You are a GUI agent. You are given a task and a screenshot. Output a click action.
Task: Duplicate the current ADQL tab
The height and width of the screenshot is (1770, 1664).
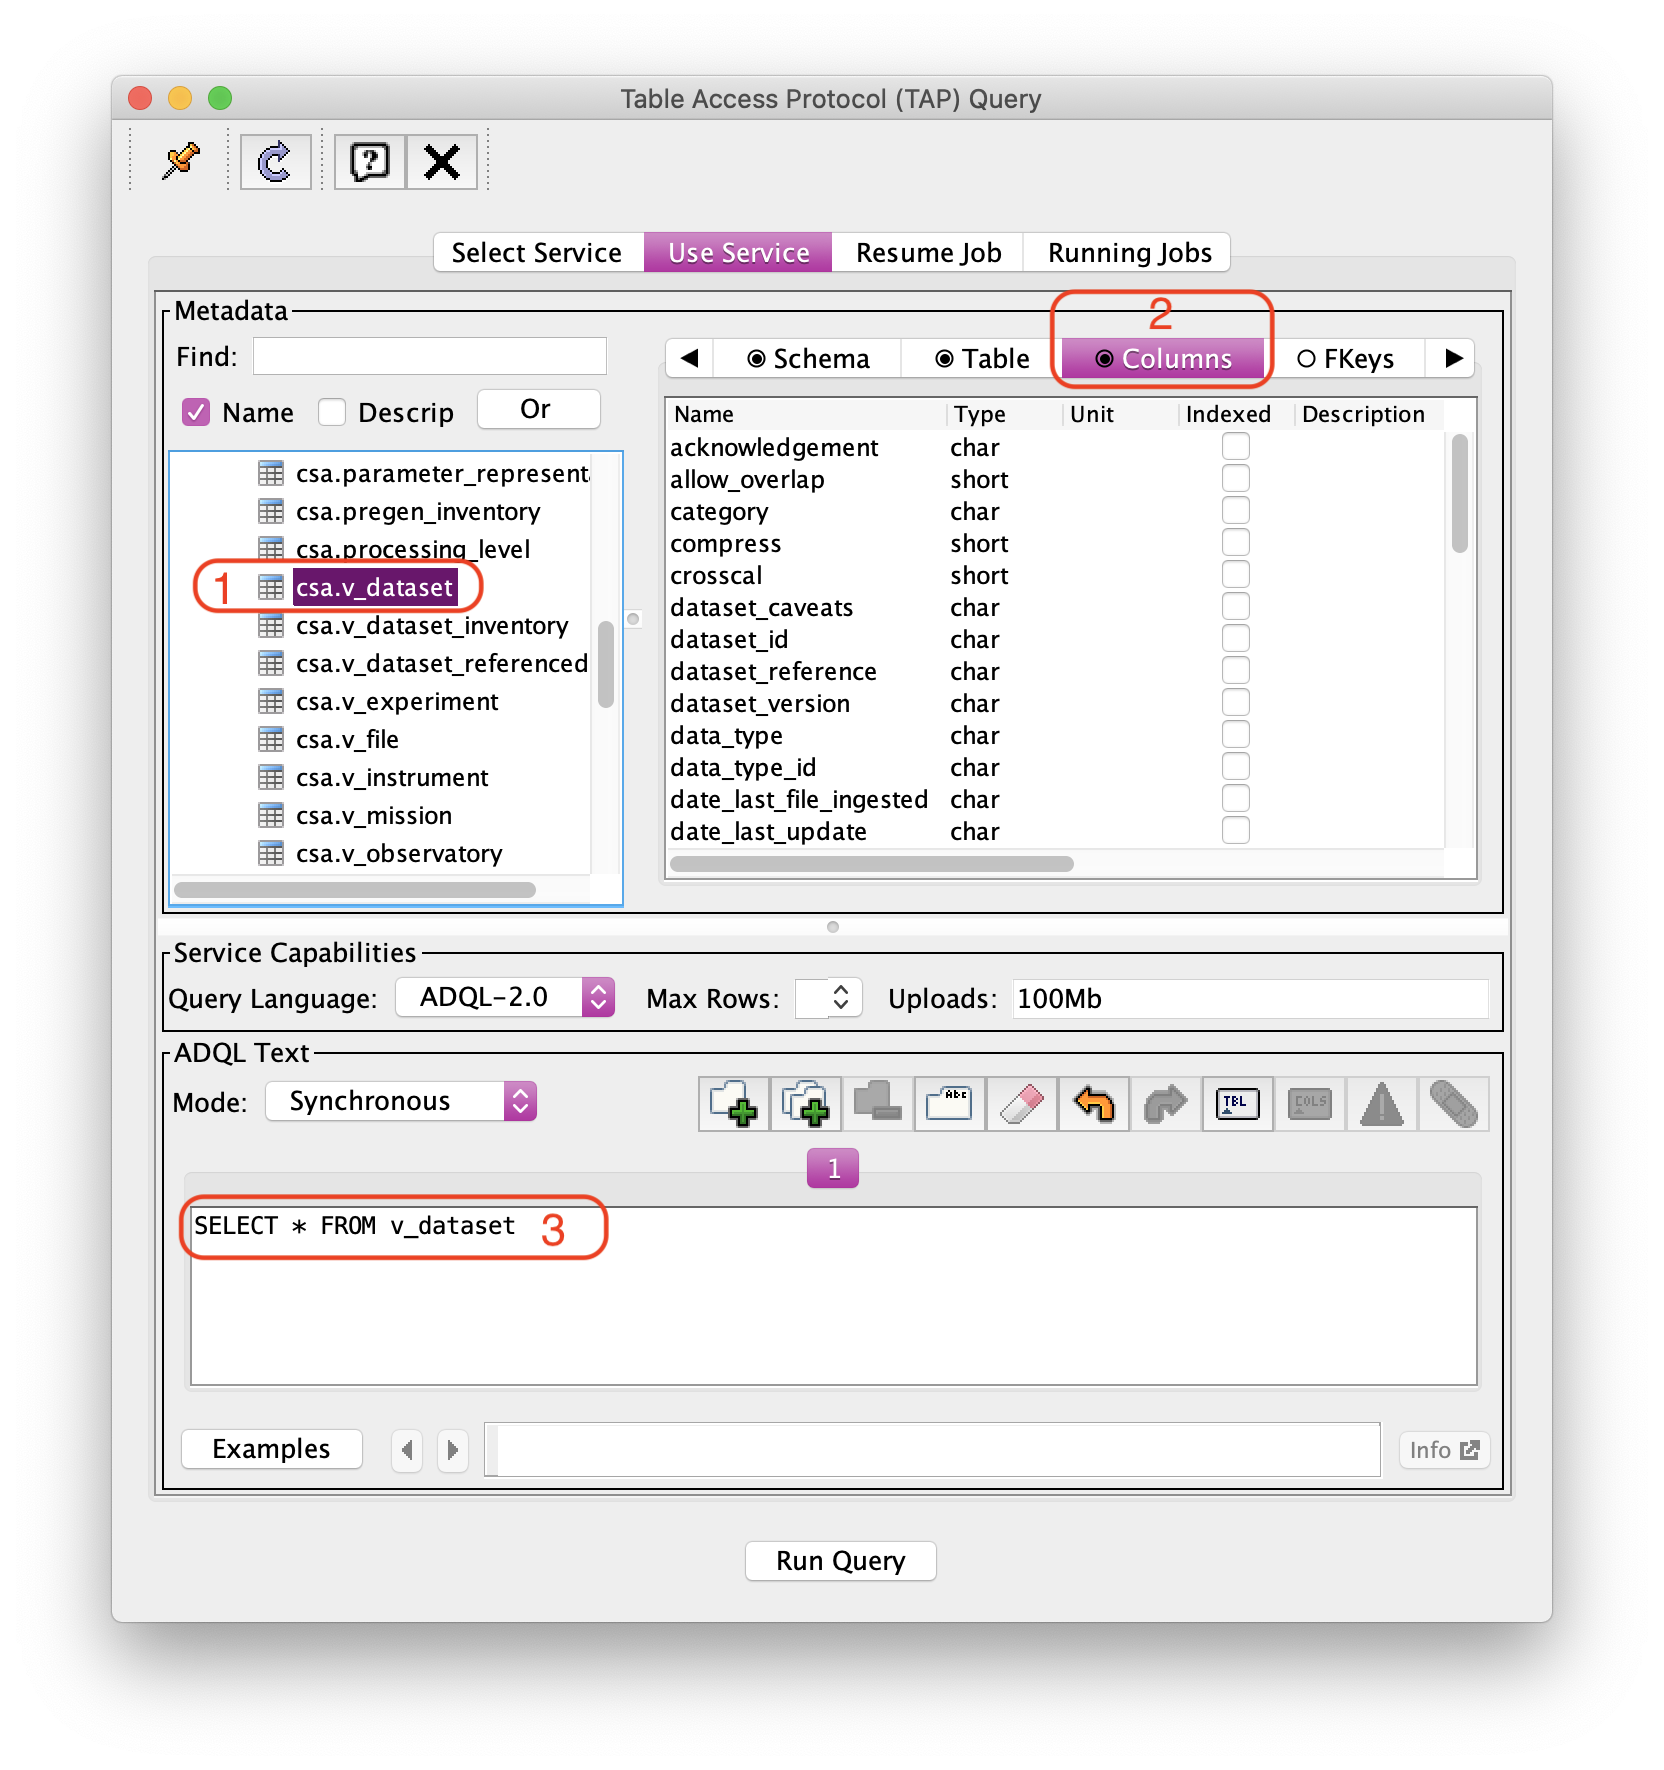806,1104
